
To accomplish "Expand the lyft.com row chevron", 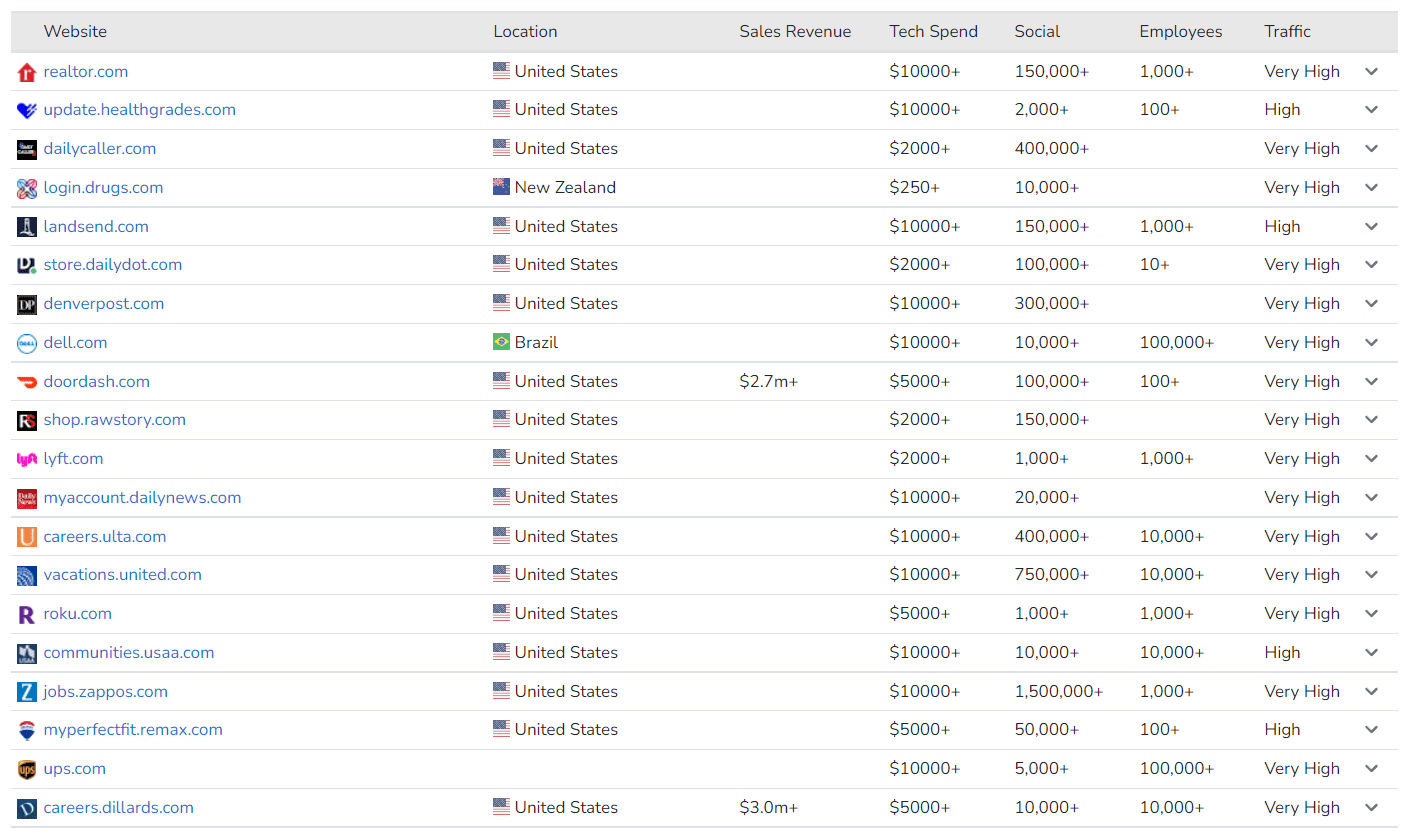I will [x=1372, y=459].
